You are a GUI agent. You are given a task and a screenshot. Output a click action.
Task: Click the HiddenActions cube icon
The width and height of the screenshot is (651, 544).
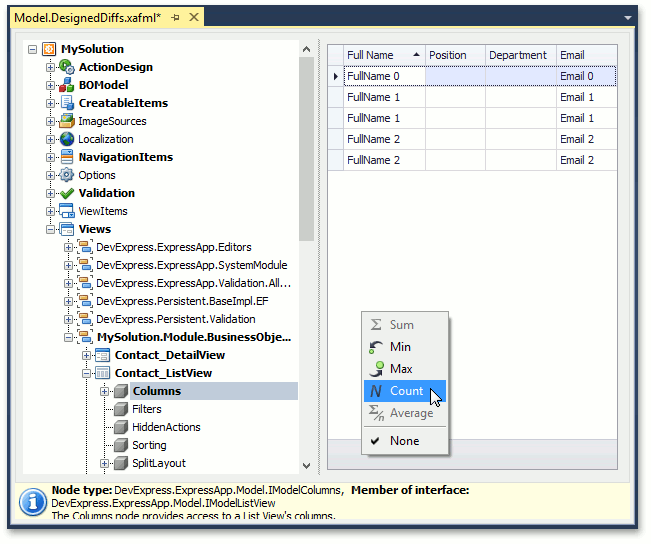click(120, 427)
